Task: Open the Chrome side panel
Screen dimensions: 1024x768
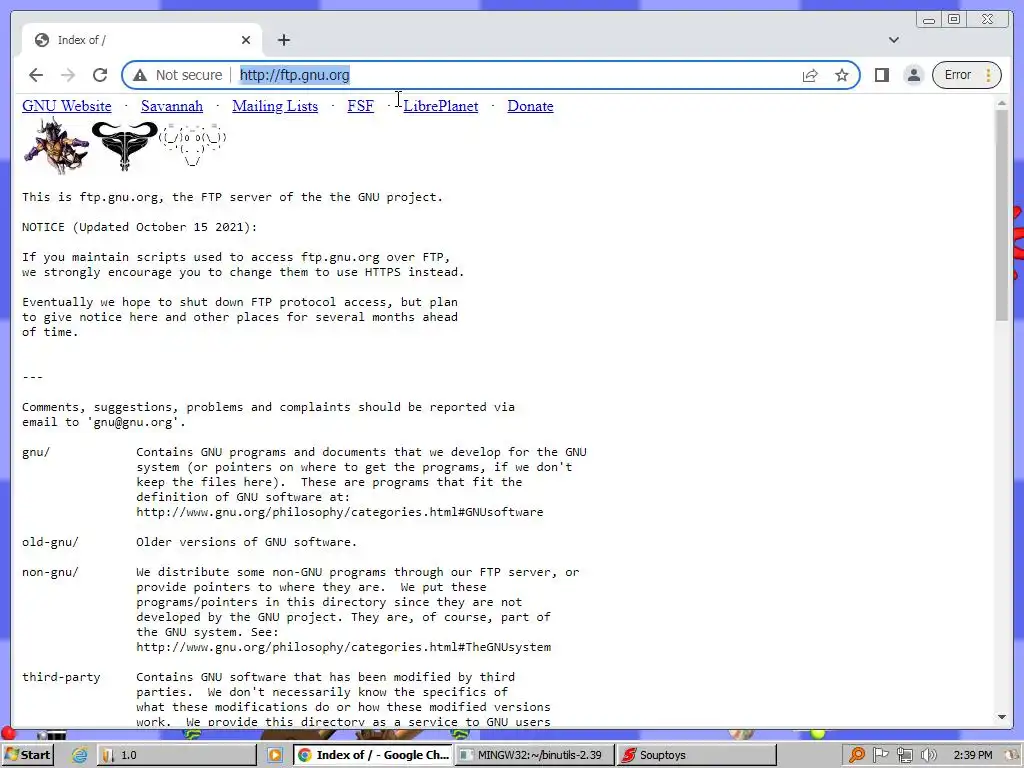Action: pos(882,75)
